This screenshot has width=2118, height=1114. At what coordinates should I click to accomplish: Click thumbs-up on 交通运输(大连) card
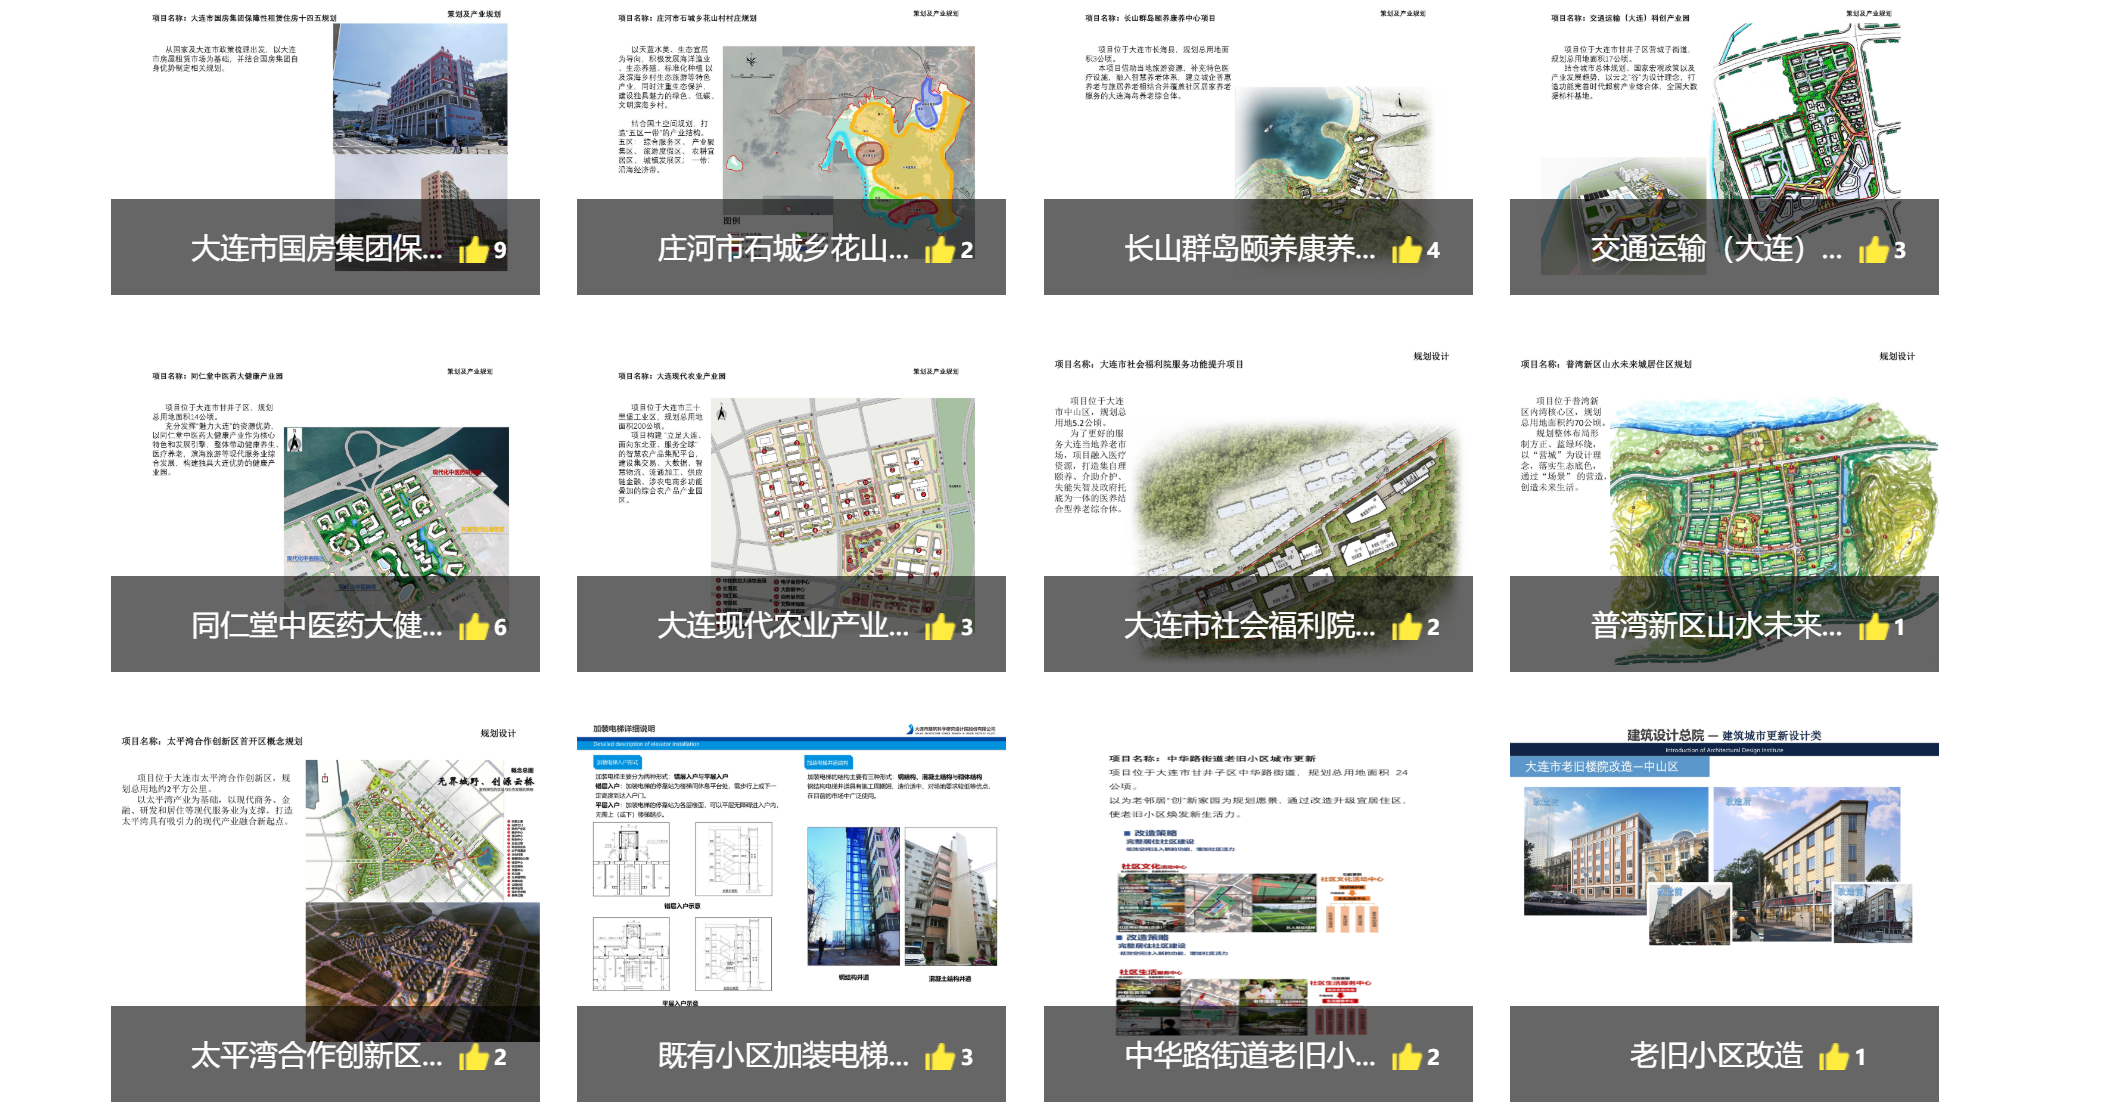[1873, 249]
